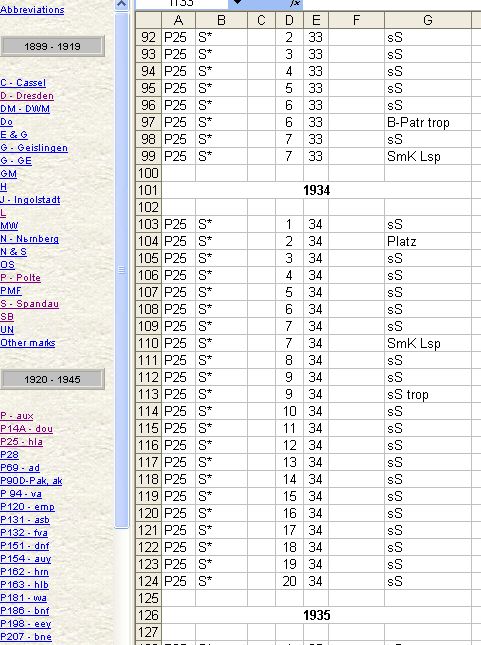
Task: Select row 101 header
Action: (149, 190)
